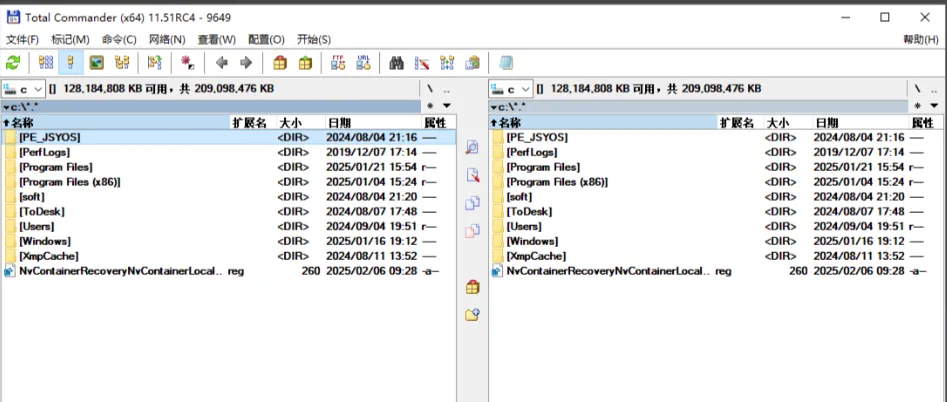Select NvContainerRecovery reg file in right panel

coord(716,271)
